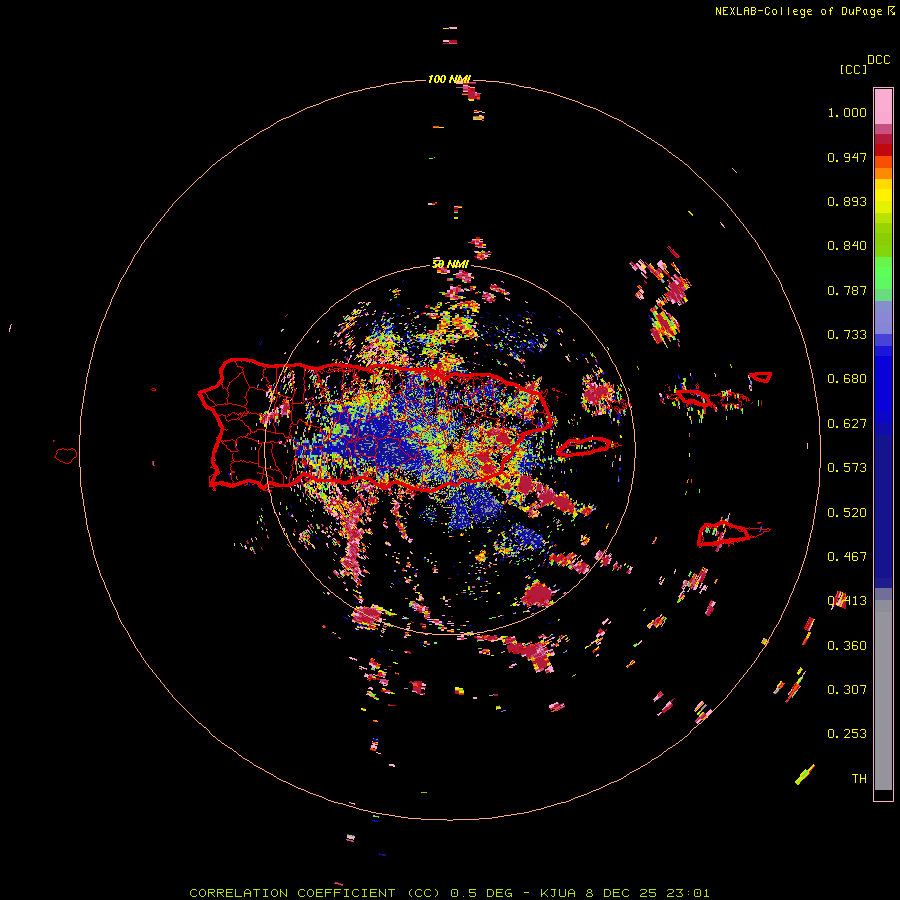Click the St. Croix island outline to southeast
The width and height of the screenshot is (900, 900).
(x=726, y=533)
